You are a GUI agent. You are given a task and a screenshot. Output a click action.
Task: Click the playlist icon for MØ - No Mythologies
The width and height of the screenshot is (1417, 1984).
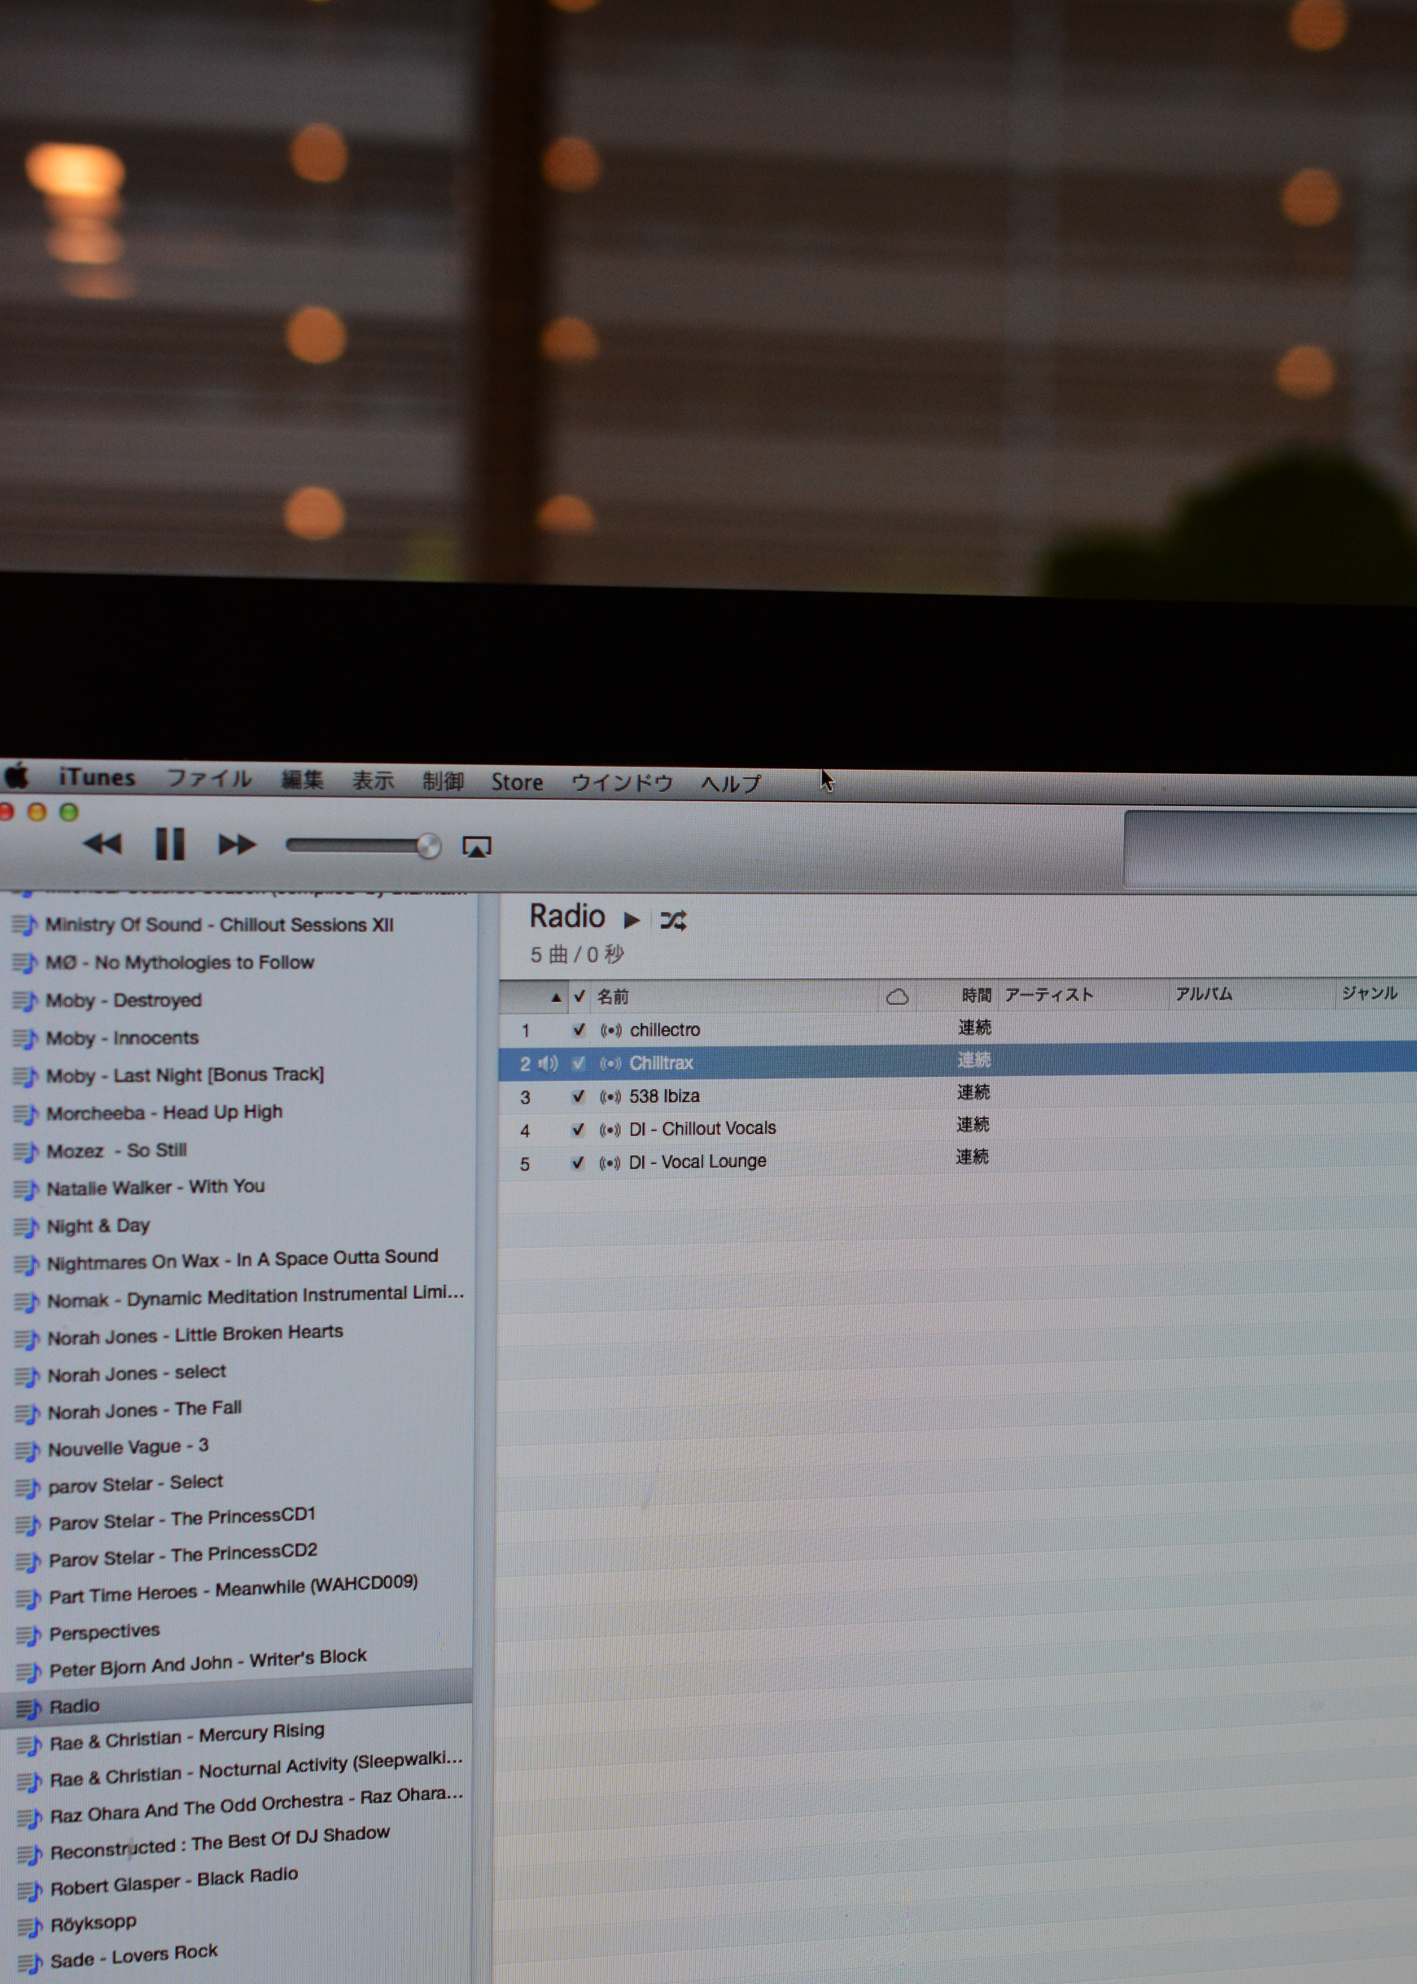click(x=24, y=963)
